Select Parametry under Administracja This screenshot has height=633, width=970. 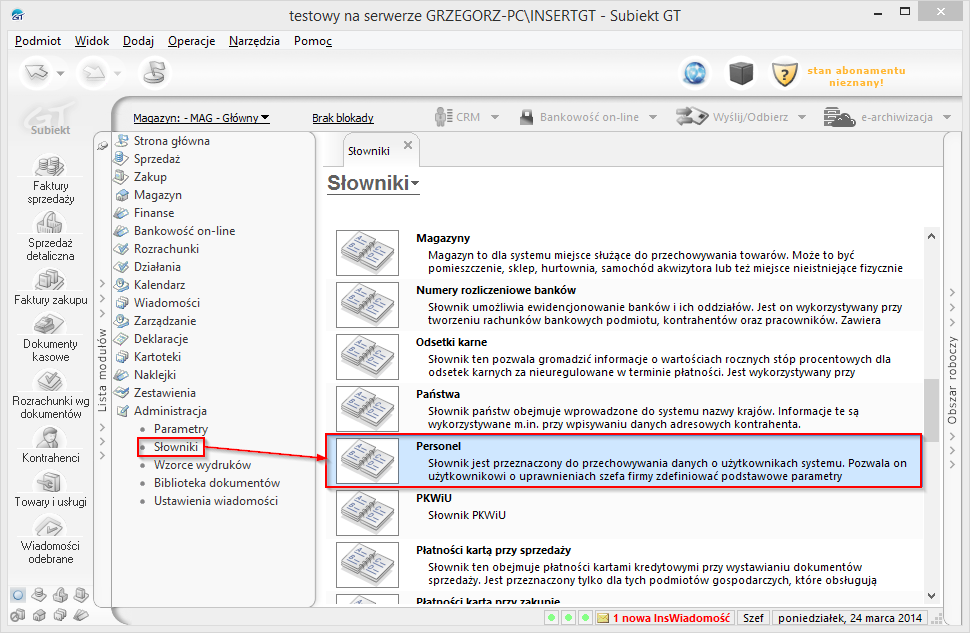click(181, 429)
